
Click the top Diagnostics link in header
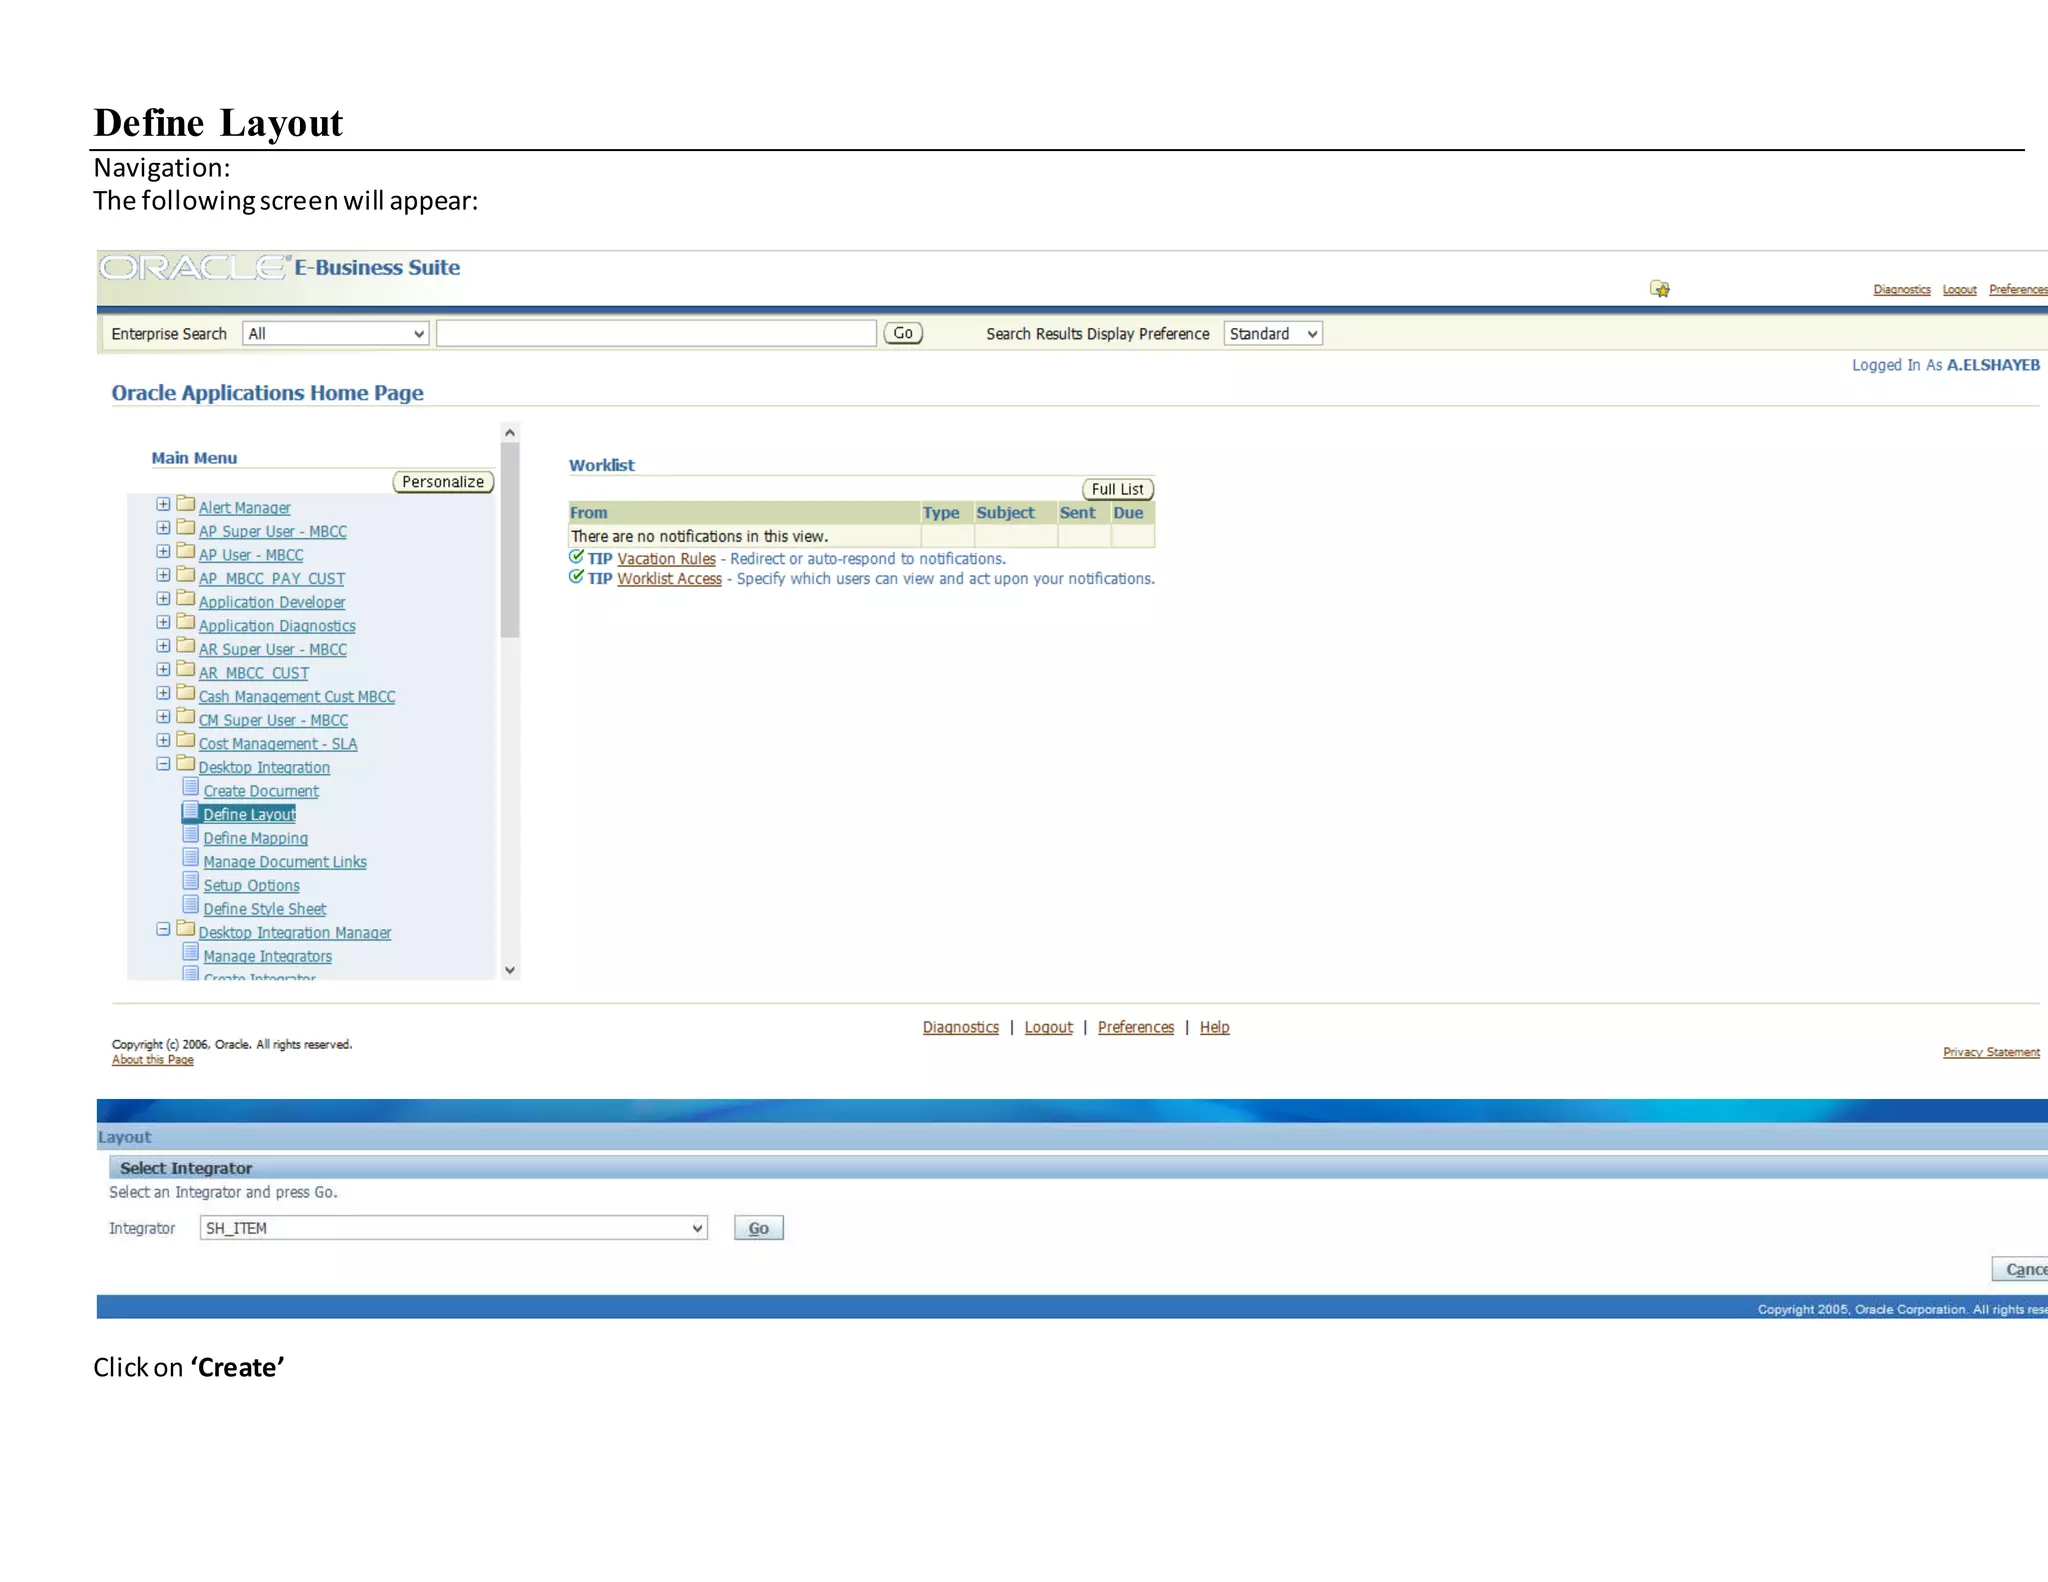(1902, 290)
